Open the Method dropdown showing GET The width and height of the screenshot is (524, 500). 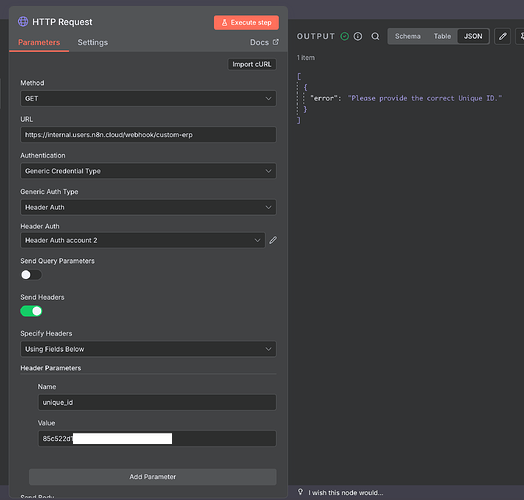148,99
